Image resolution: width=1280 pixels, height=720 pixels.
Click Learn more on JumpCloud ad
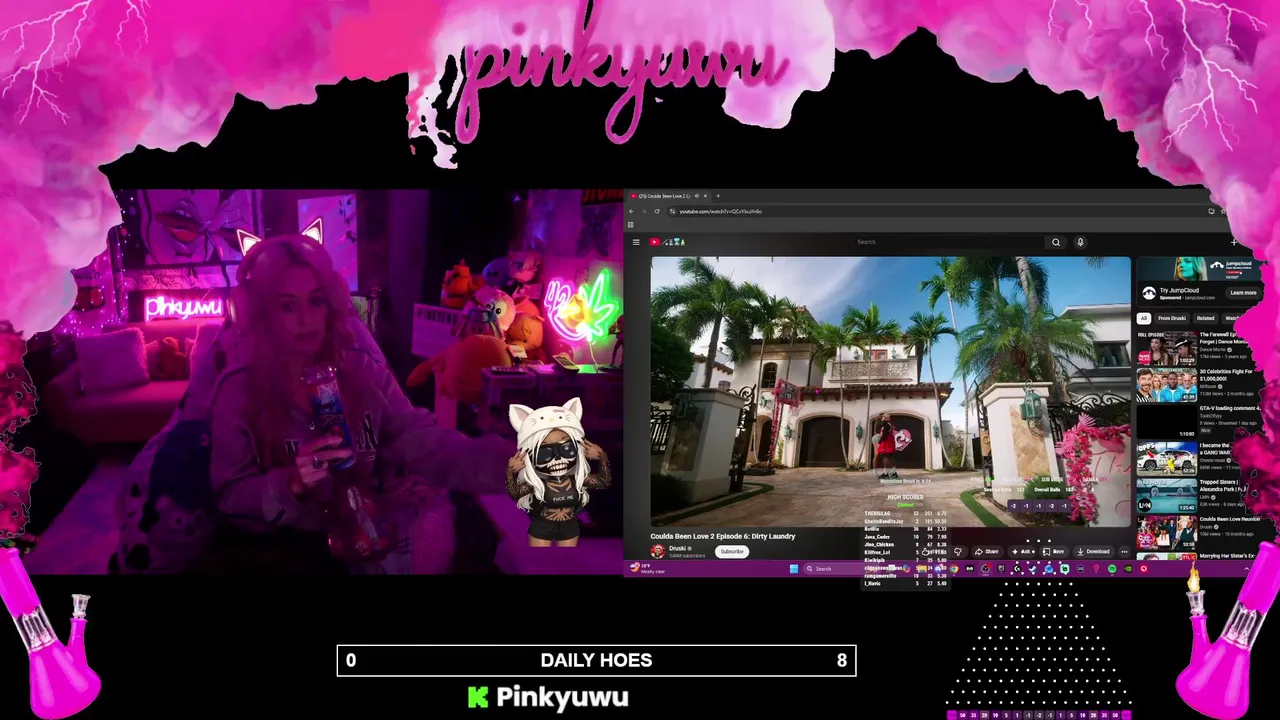[1243, 293]
